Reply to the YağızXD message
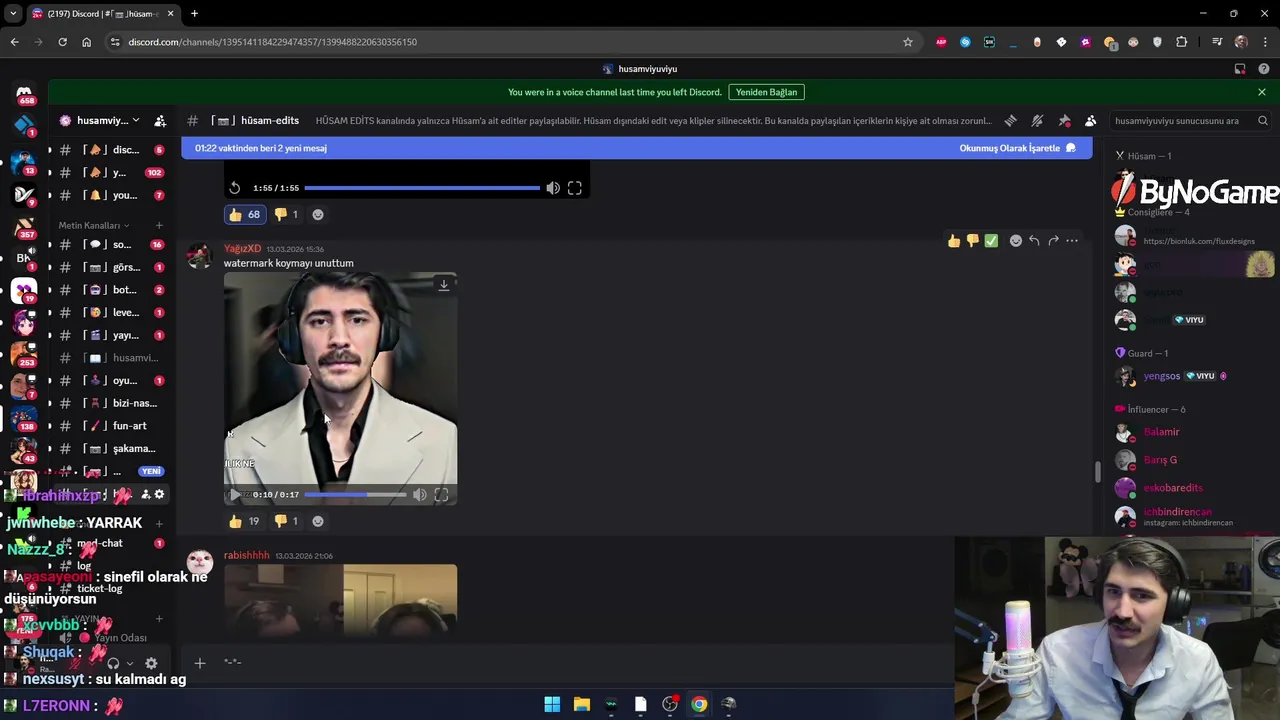The height and width of the screenshot is (720, 1280). (1034, 241)
